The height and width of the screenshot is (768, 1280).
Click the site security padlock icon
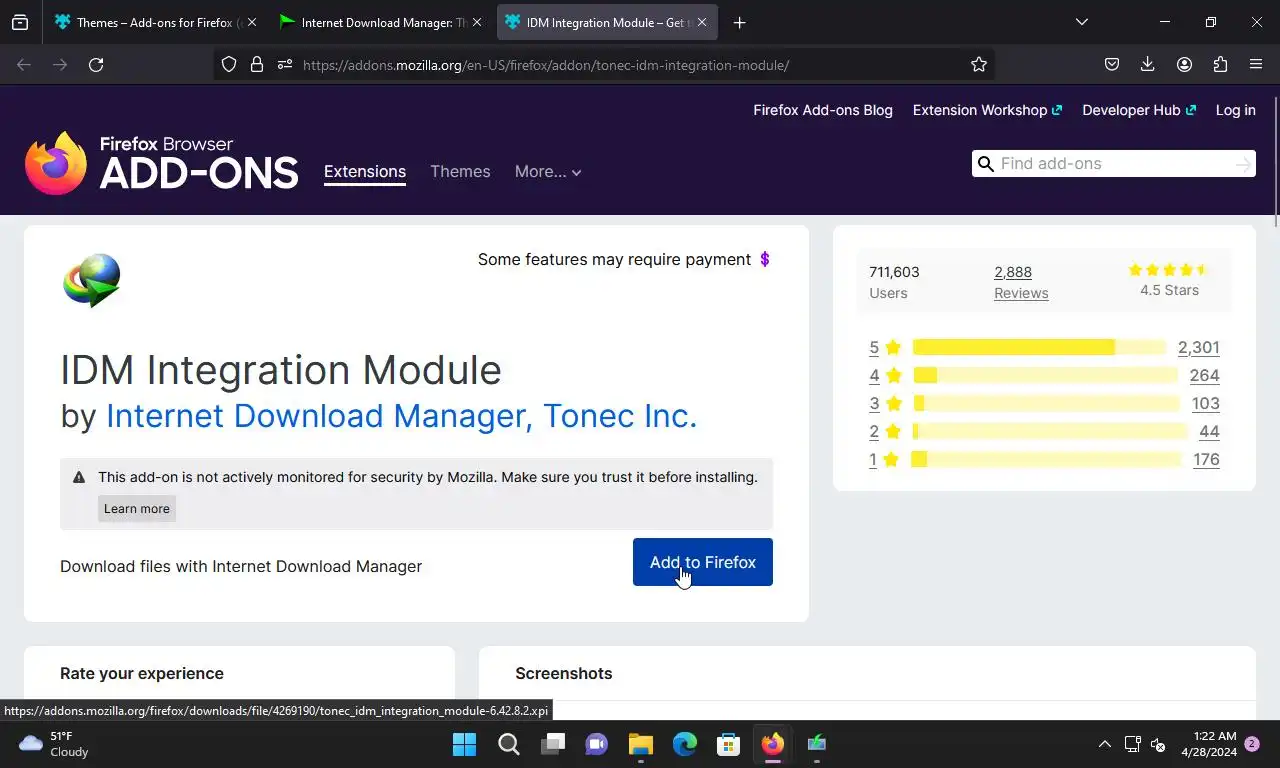pos(257,65)
